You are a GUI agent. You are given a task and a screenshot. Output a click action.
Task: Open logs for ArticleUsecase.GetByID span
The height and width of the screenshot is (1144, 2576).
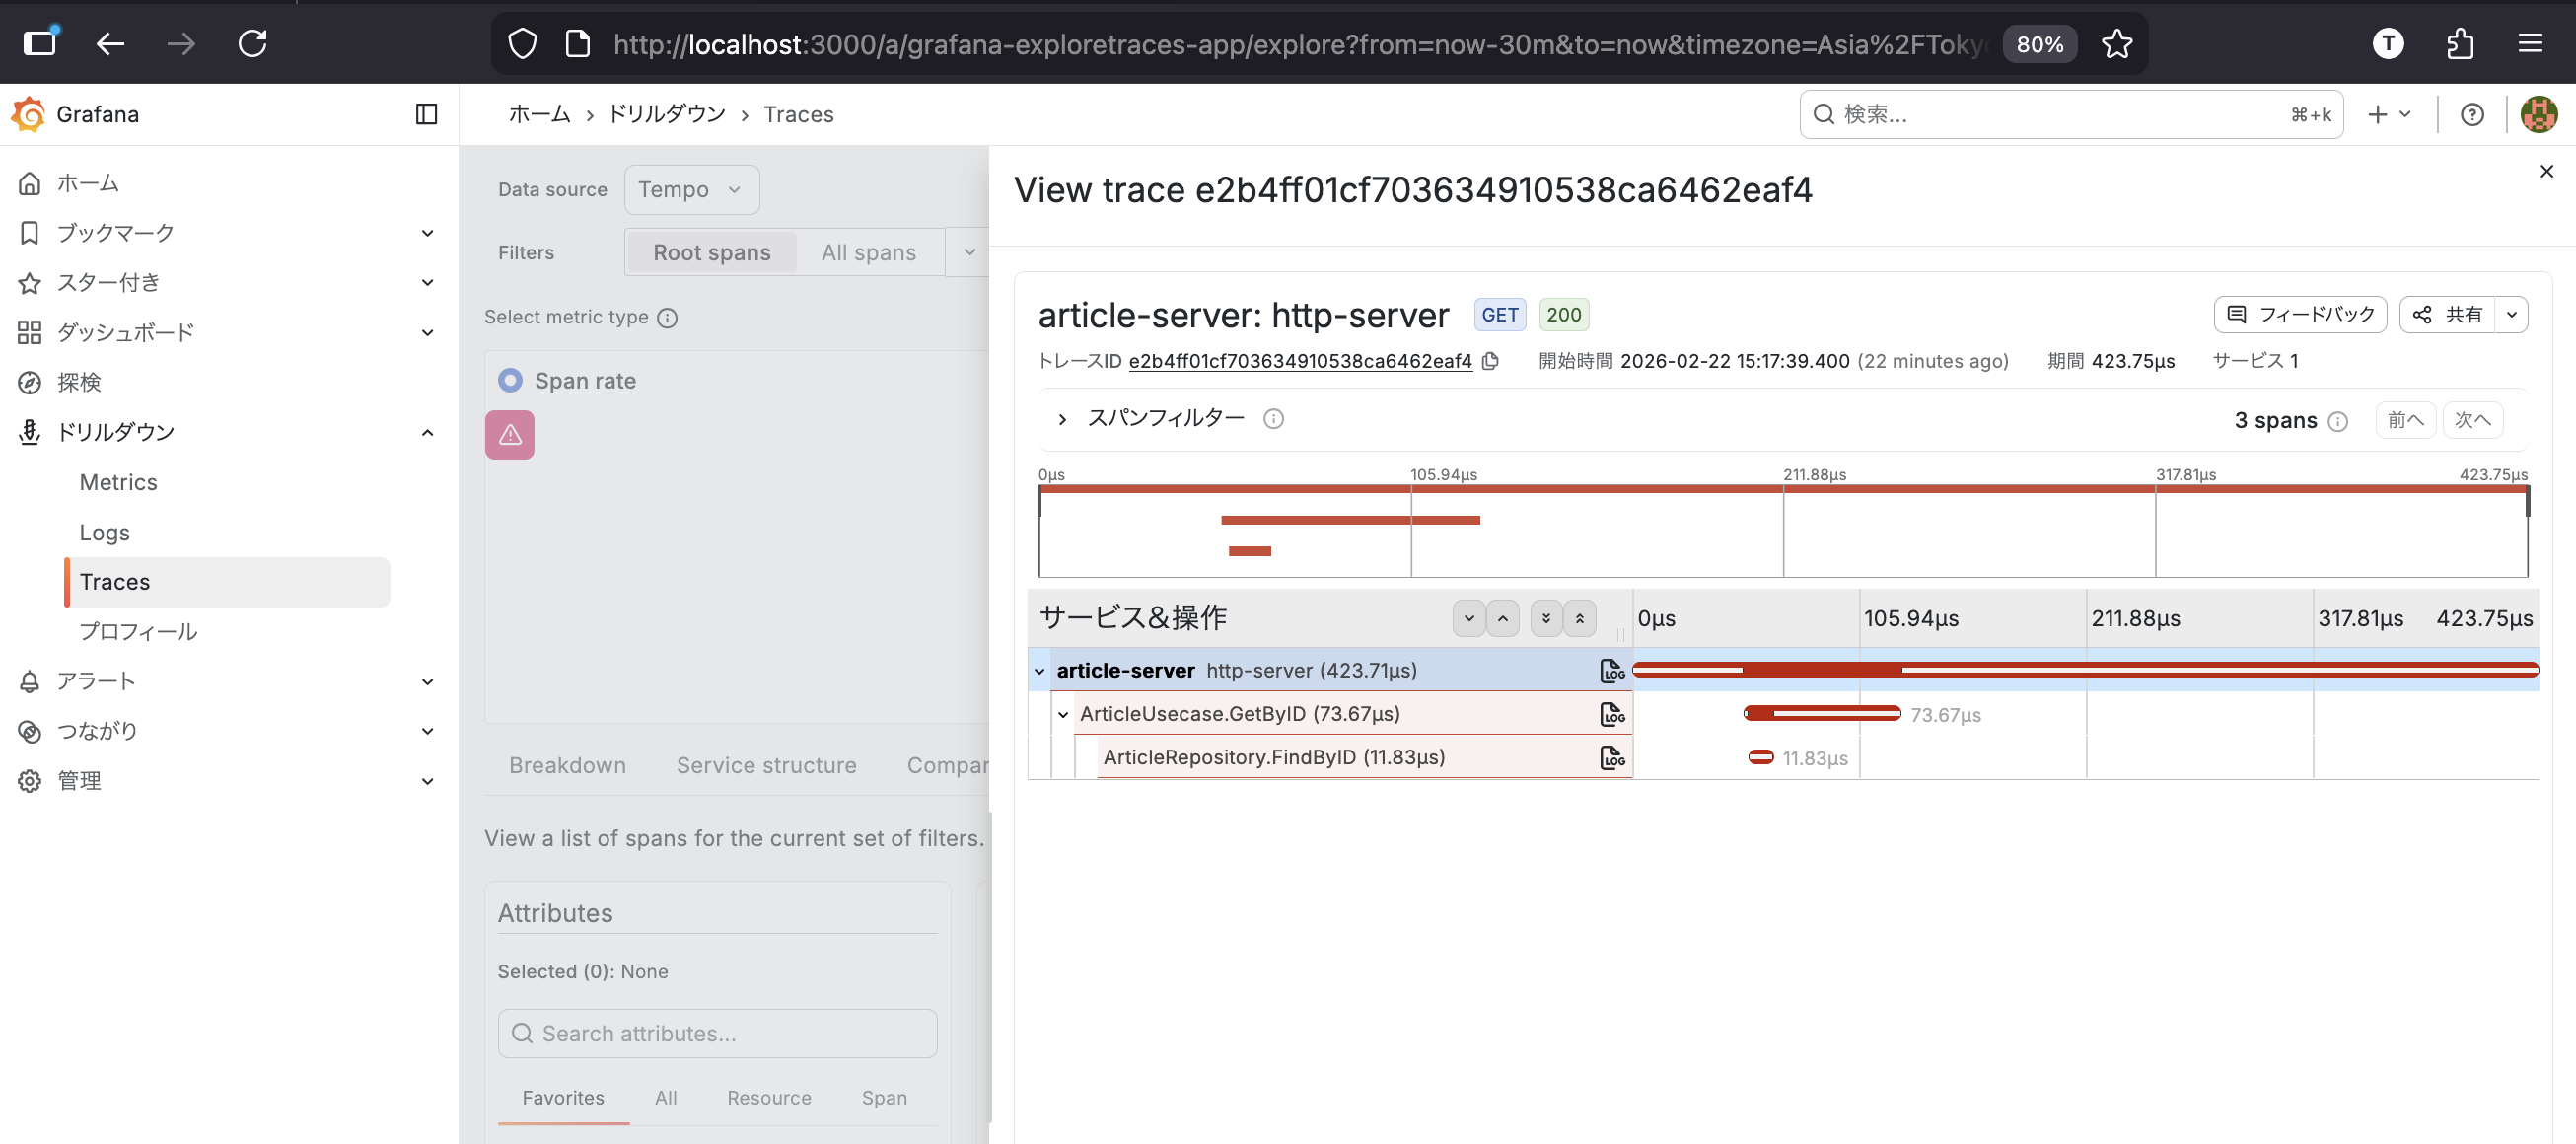1611,714
